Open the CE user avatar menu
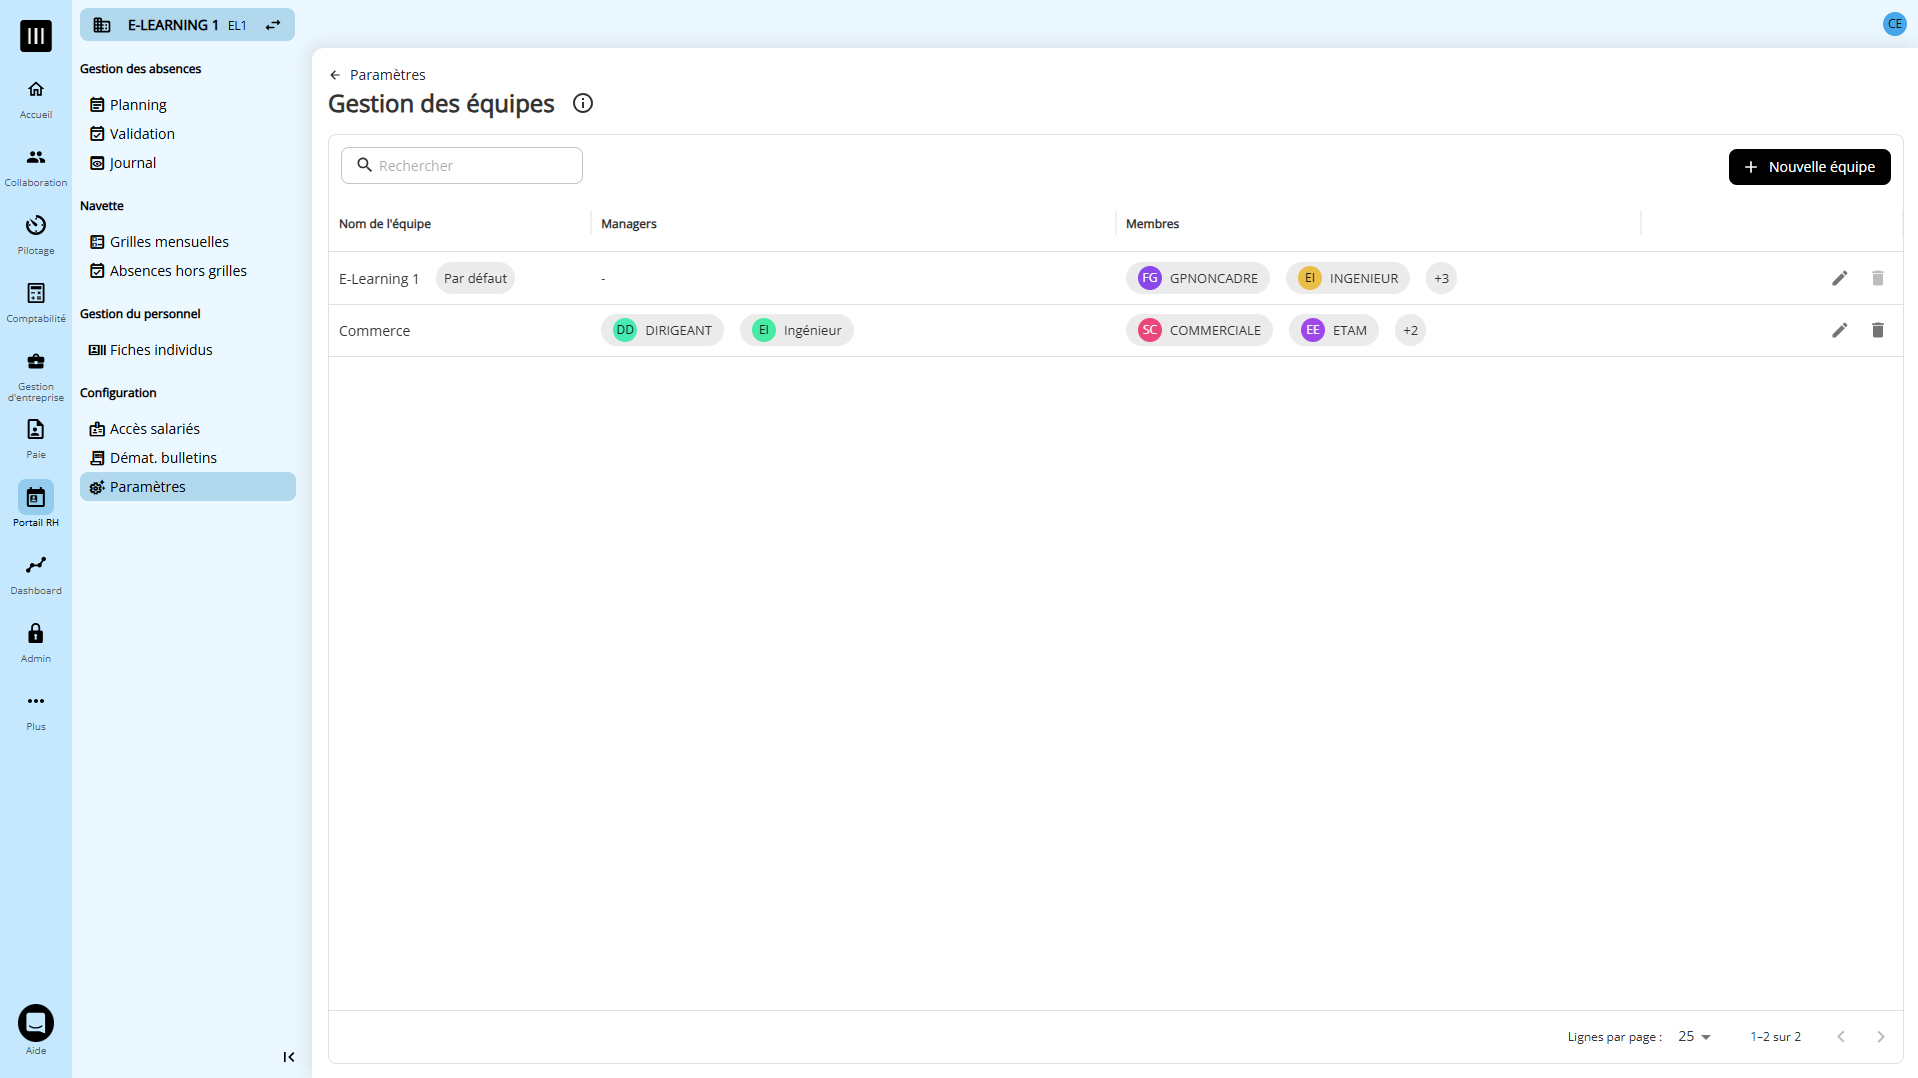 click(1894, 24)
